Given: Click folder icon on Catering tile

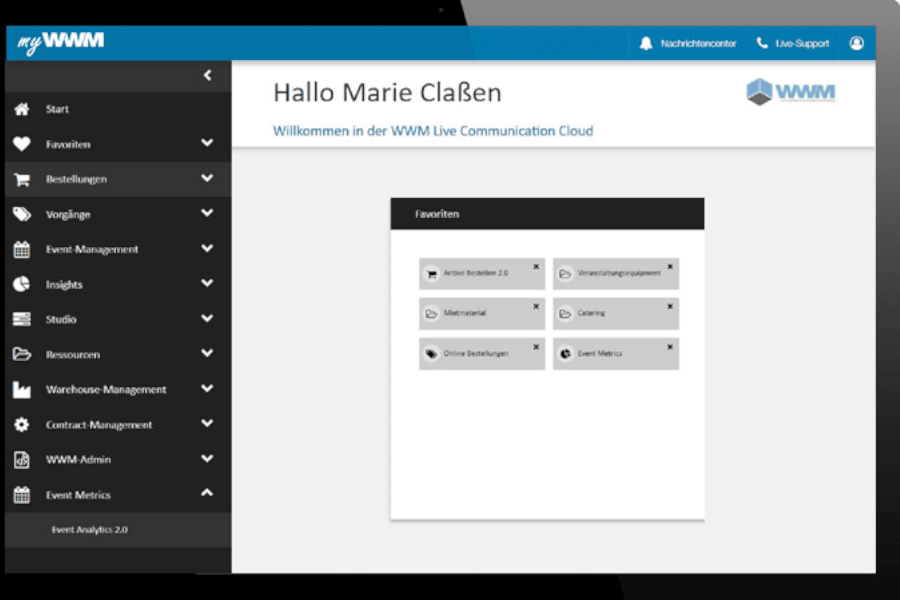Looking at the screenshot, I should (x=565, y=314).
